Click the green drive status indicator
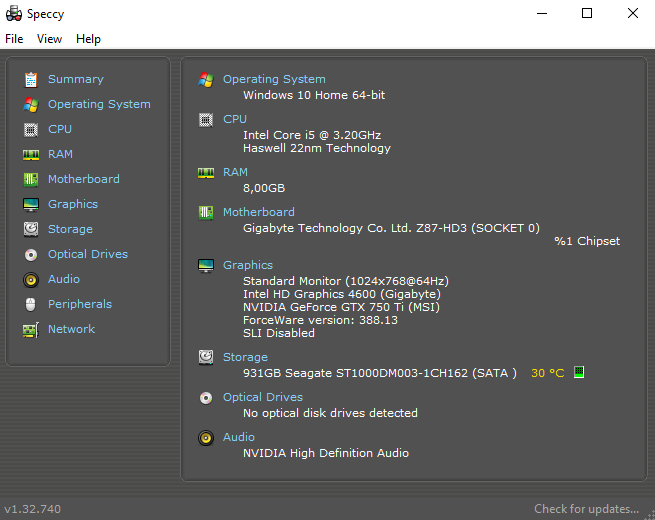Screen dimensions: 655x520 (579, 372)
